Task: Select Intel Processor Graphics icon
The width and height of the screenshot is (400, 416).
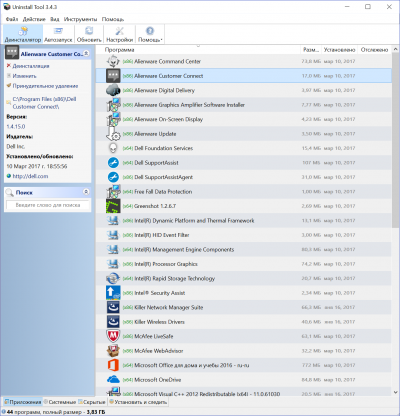Action: click(x=113, y=264)
